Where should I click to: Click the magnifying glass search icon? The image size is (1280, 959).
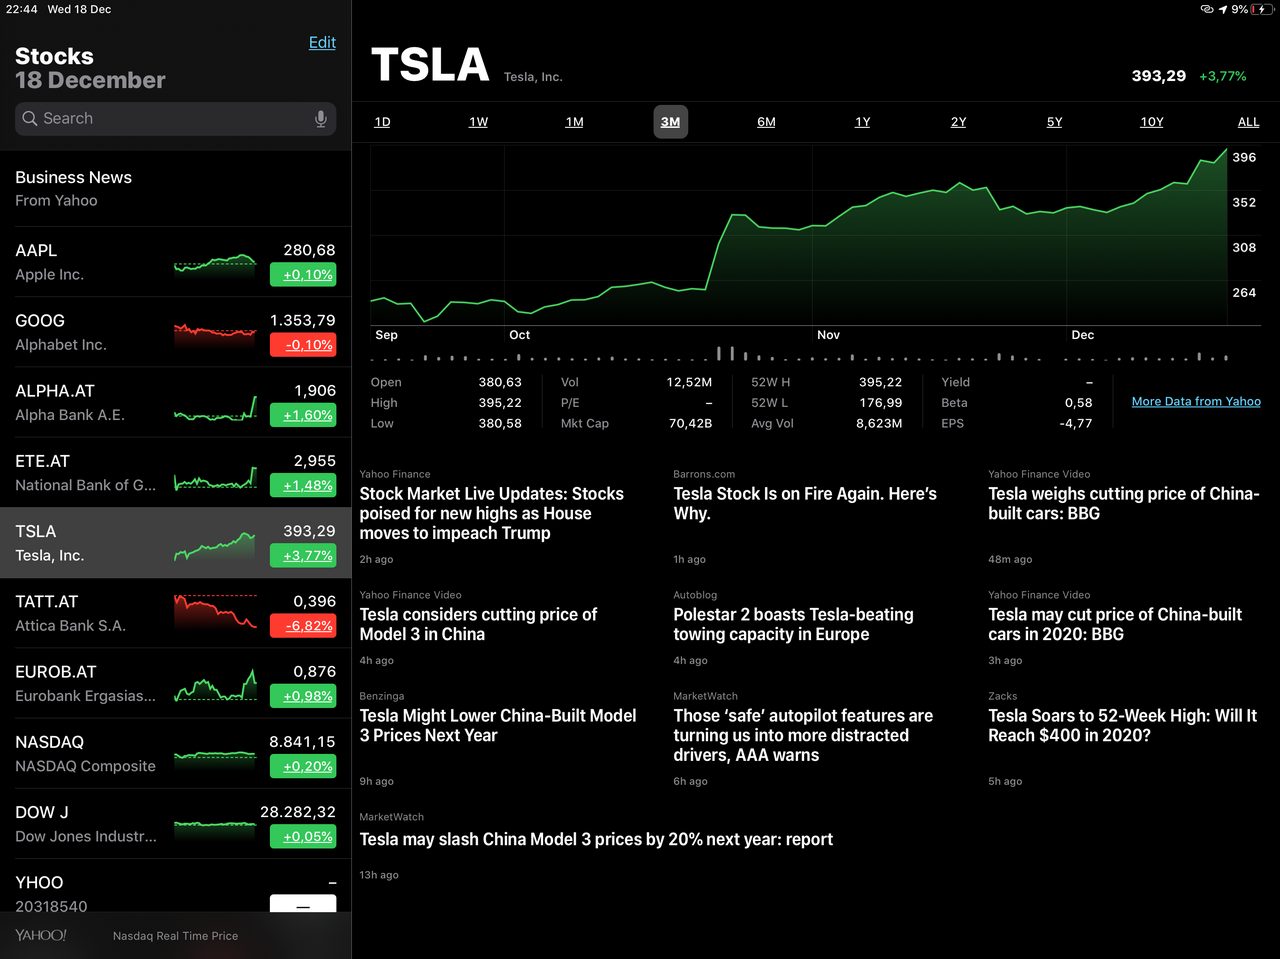(x=30, y=119)
